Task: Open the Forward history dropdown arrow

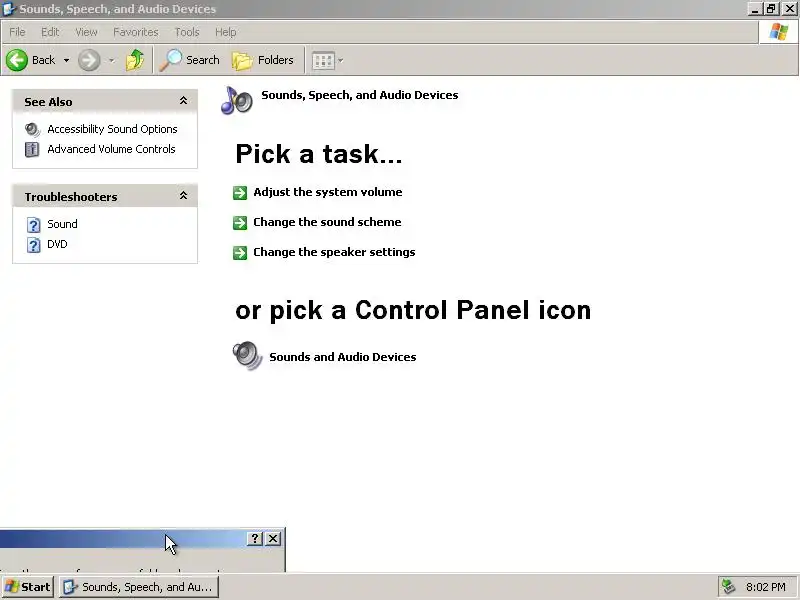Action: tap(111, 60)
